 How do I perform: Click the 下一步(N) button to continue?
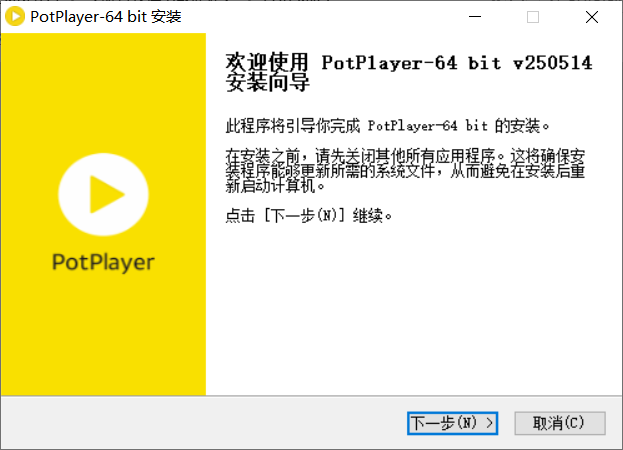tap(452, 423)
